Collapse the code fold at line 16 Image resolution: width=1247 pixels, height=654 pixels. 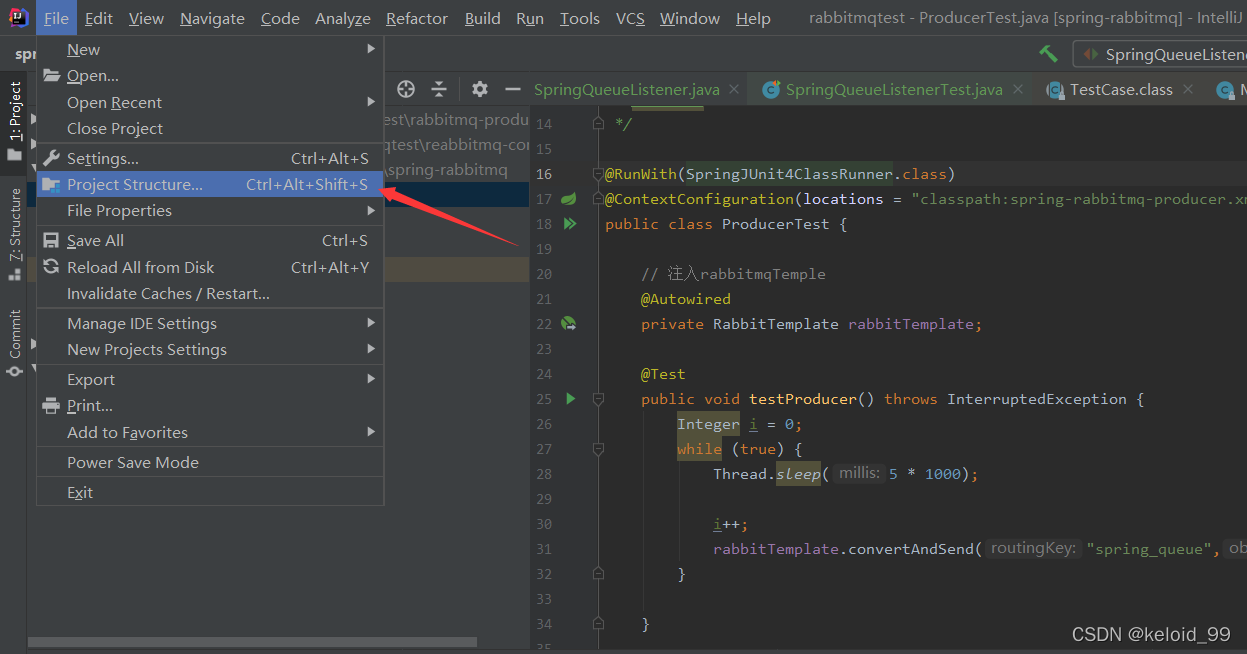pyautogui.click(x=598, y=174)
